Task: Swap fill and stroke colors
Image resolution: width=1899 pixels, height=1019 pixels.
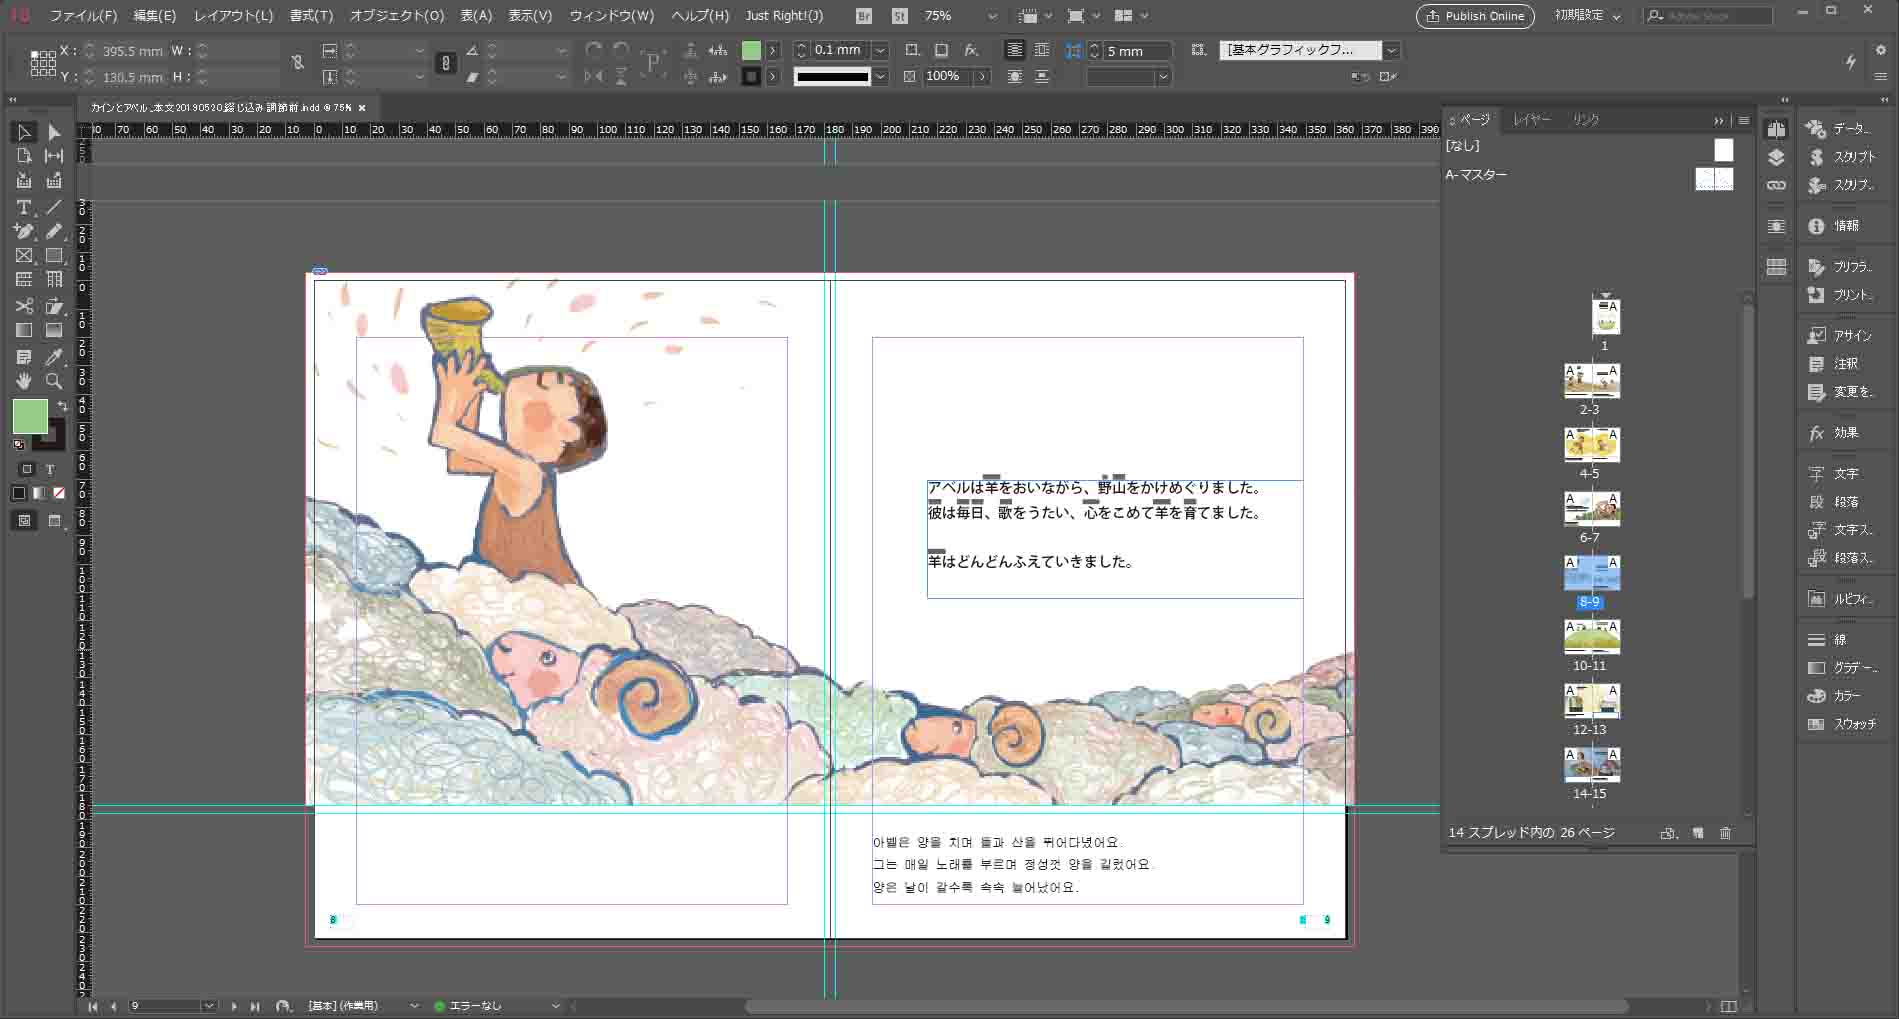Action: (x=62, y=406)
